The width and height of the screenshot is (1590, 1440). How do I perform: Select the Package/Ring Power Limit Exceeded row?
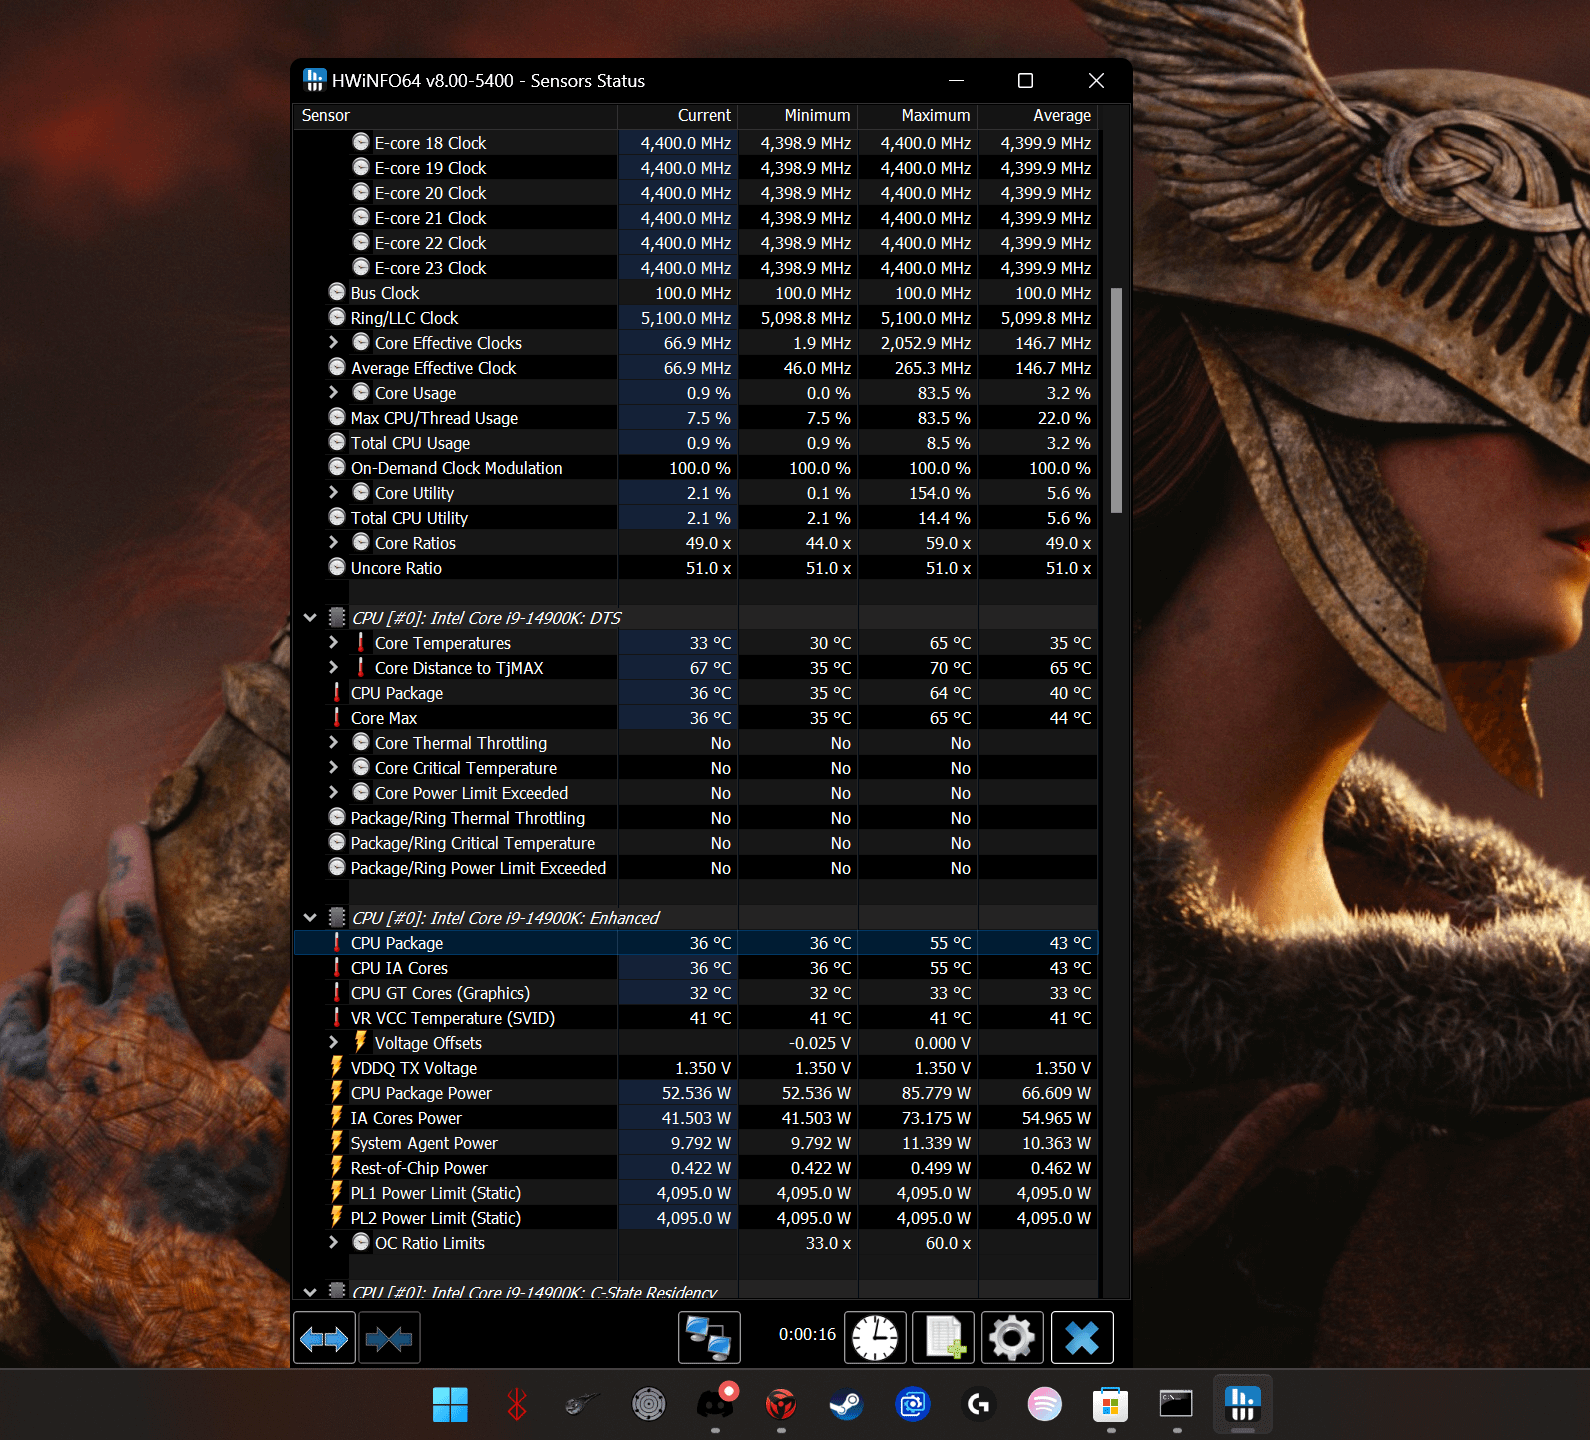pos(696,868)
